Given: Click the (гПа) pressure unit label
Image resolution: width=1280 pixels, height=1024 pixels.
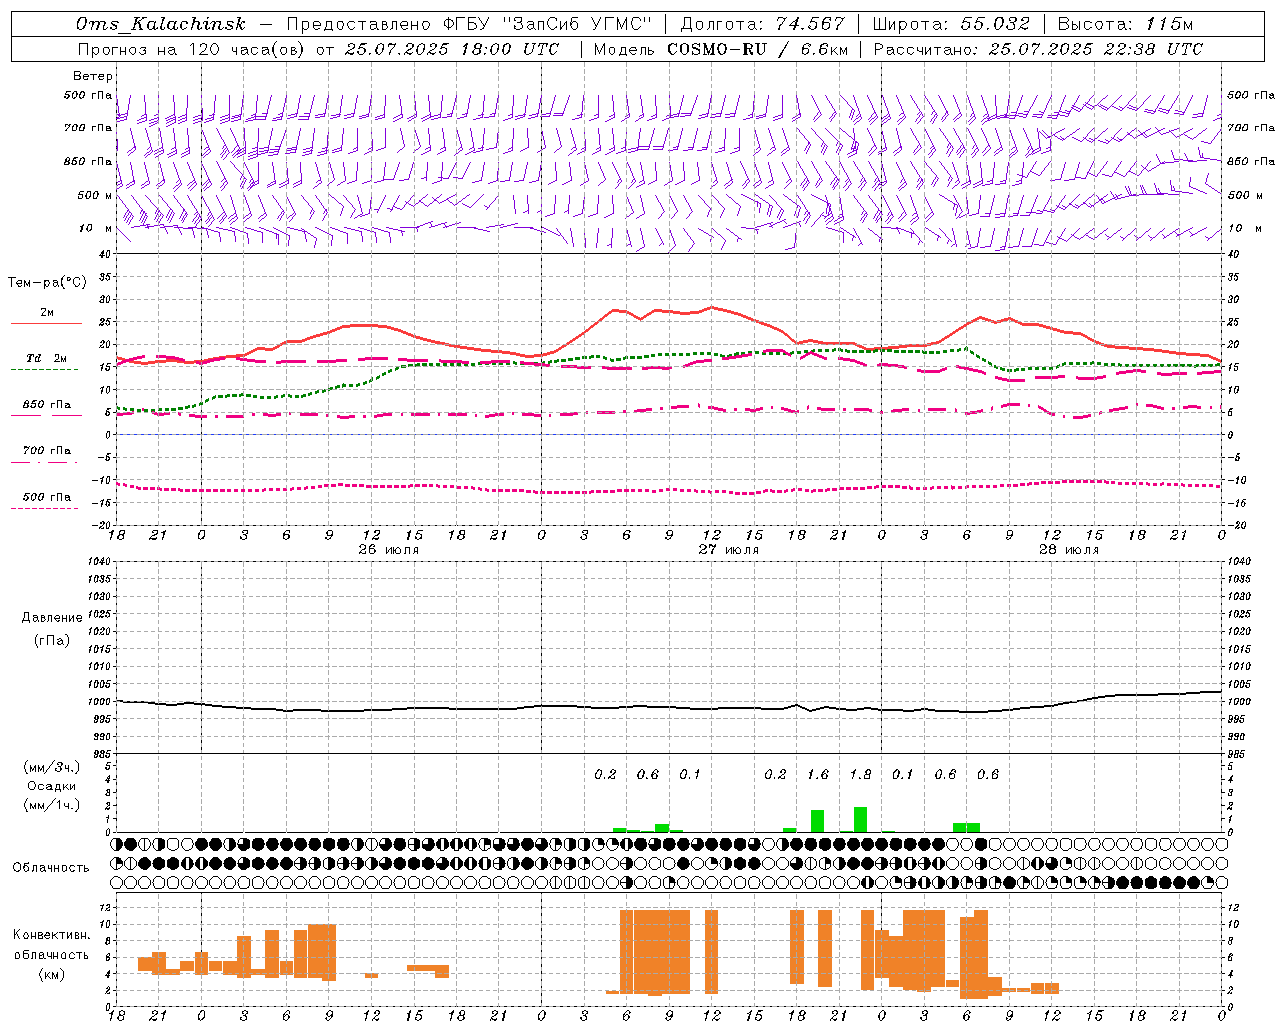Looking at the screenshot, I should (x=52, y=640).
